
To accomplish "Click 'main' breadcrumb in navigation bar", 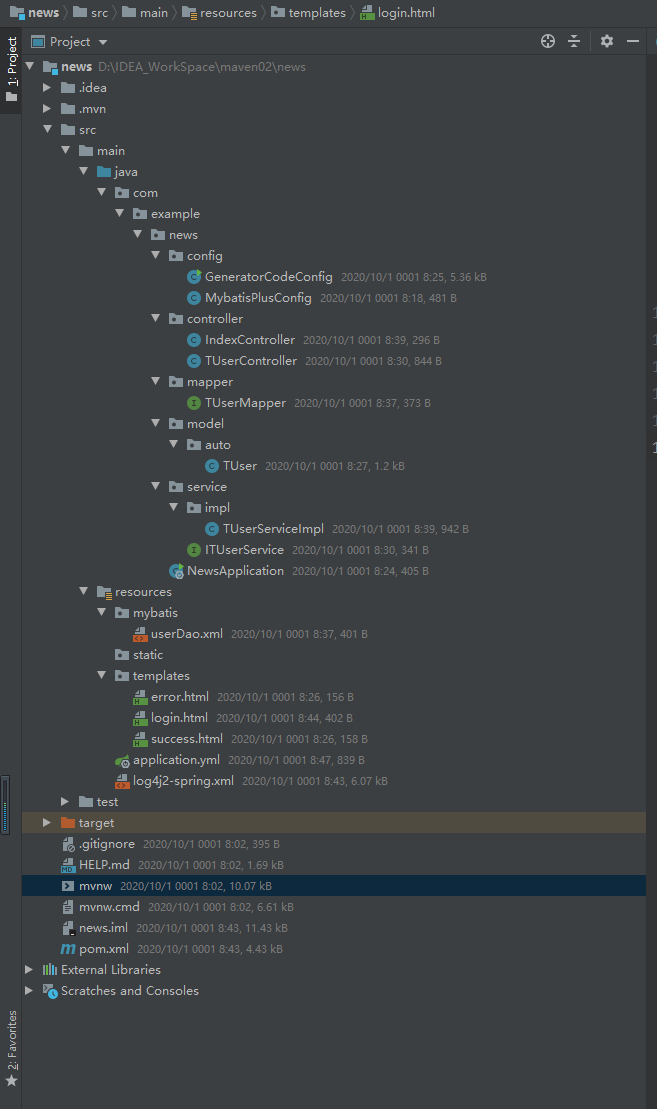I will click(x=145, y=13).
